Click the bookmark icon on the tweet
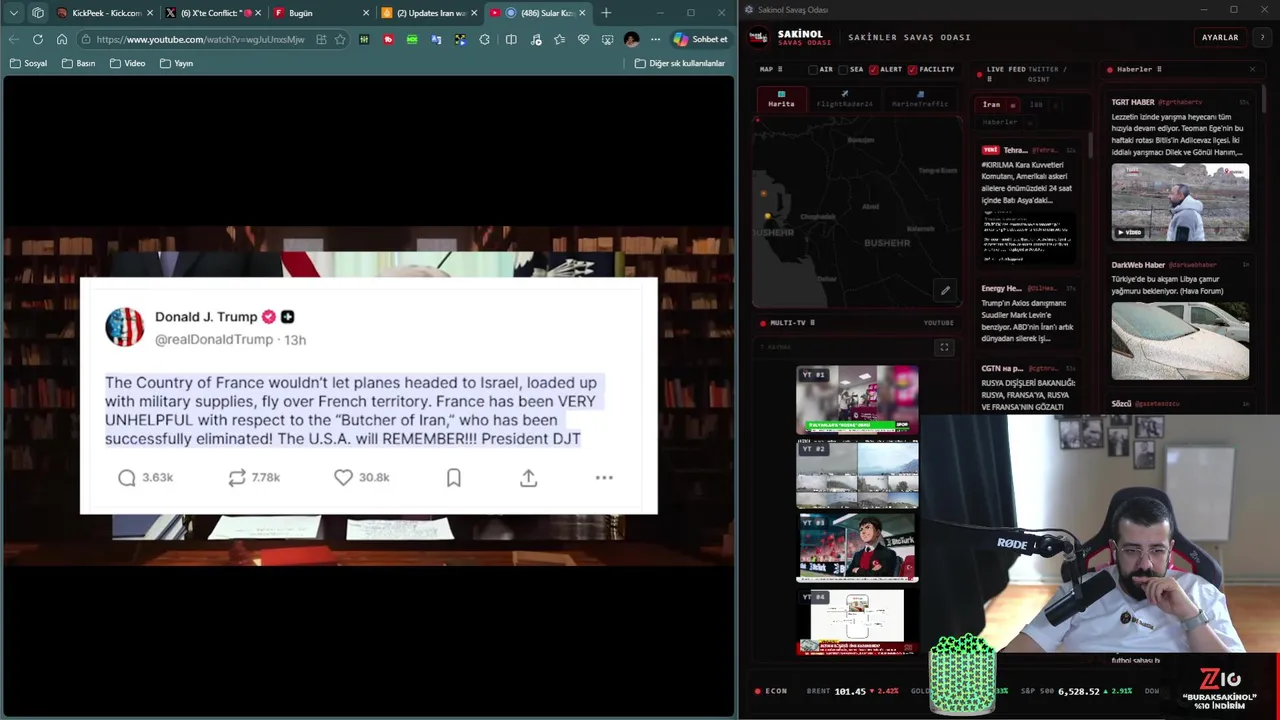 click(454, 478)
